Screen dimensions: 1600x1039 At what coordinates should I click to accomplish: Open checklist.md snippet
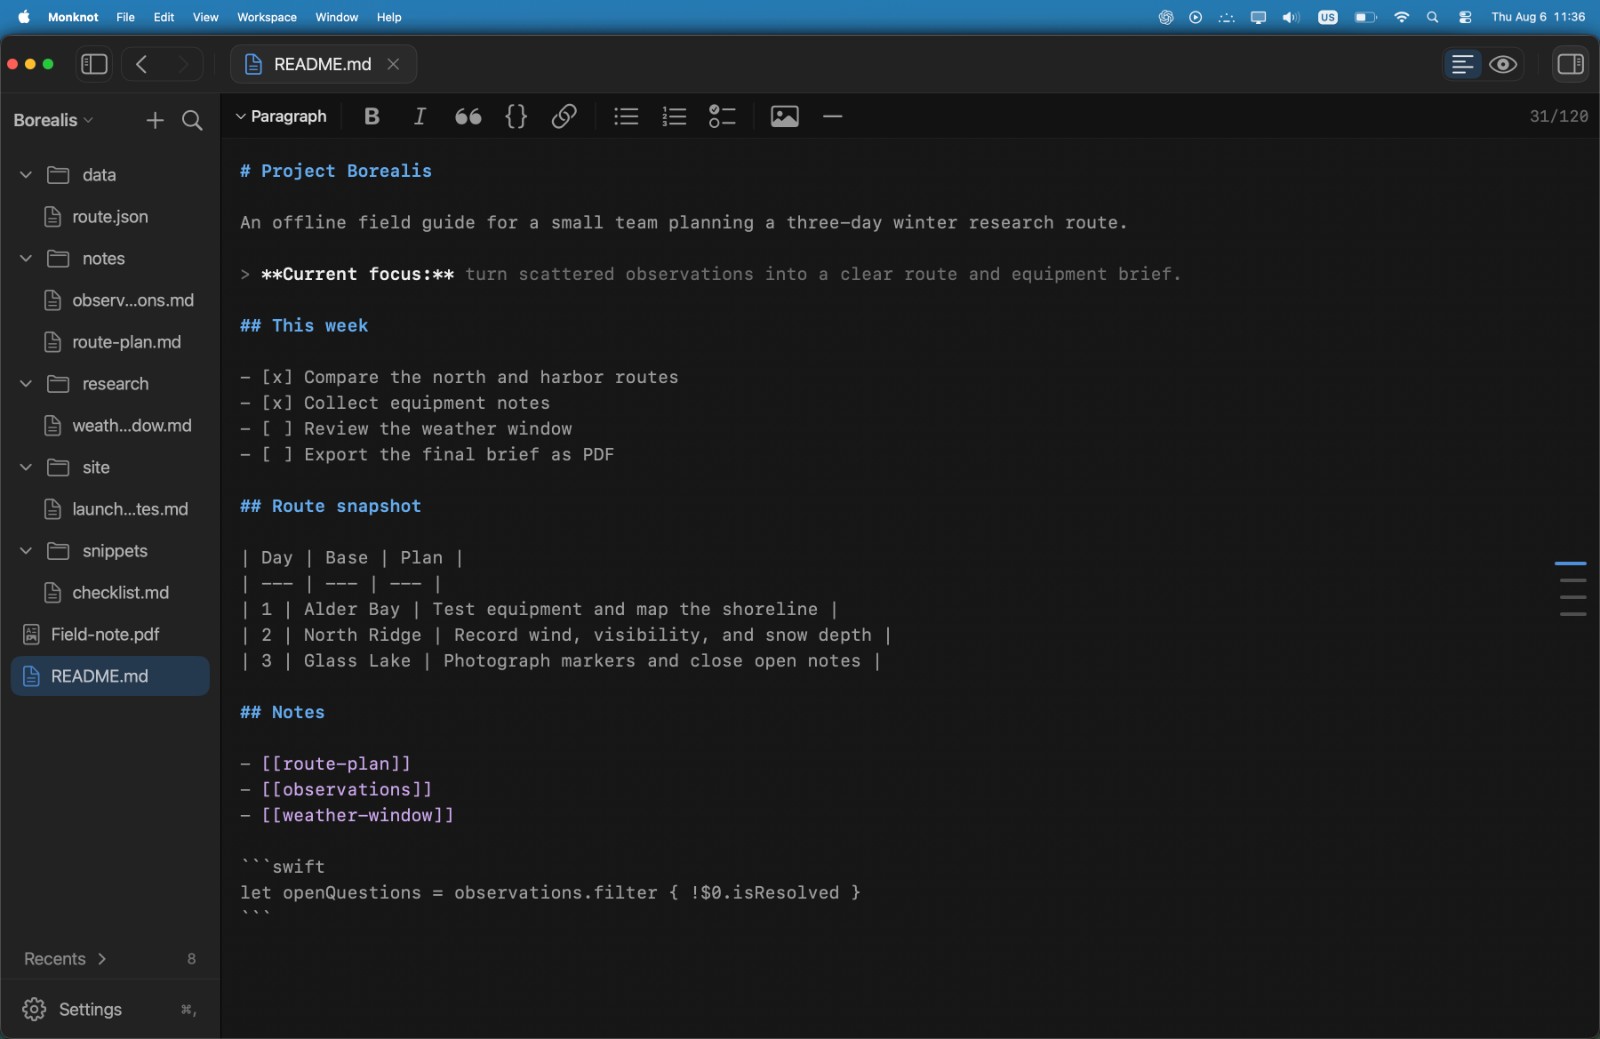[110, 593]
